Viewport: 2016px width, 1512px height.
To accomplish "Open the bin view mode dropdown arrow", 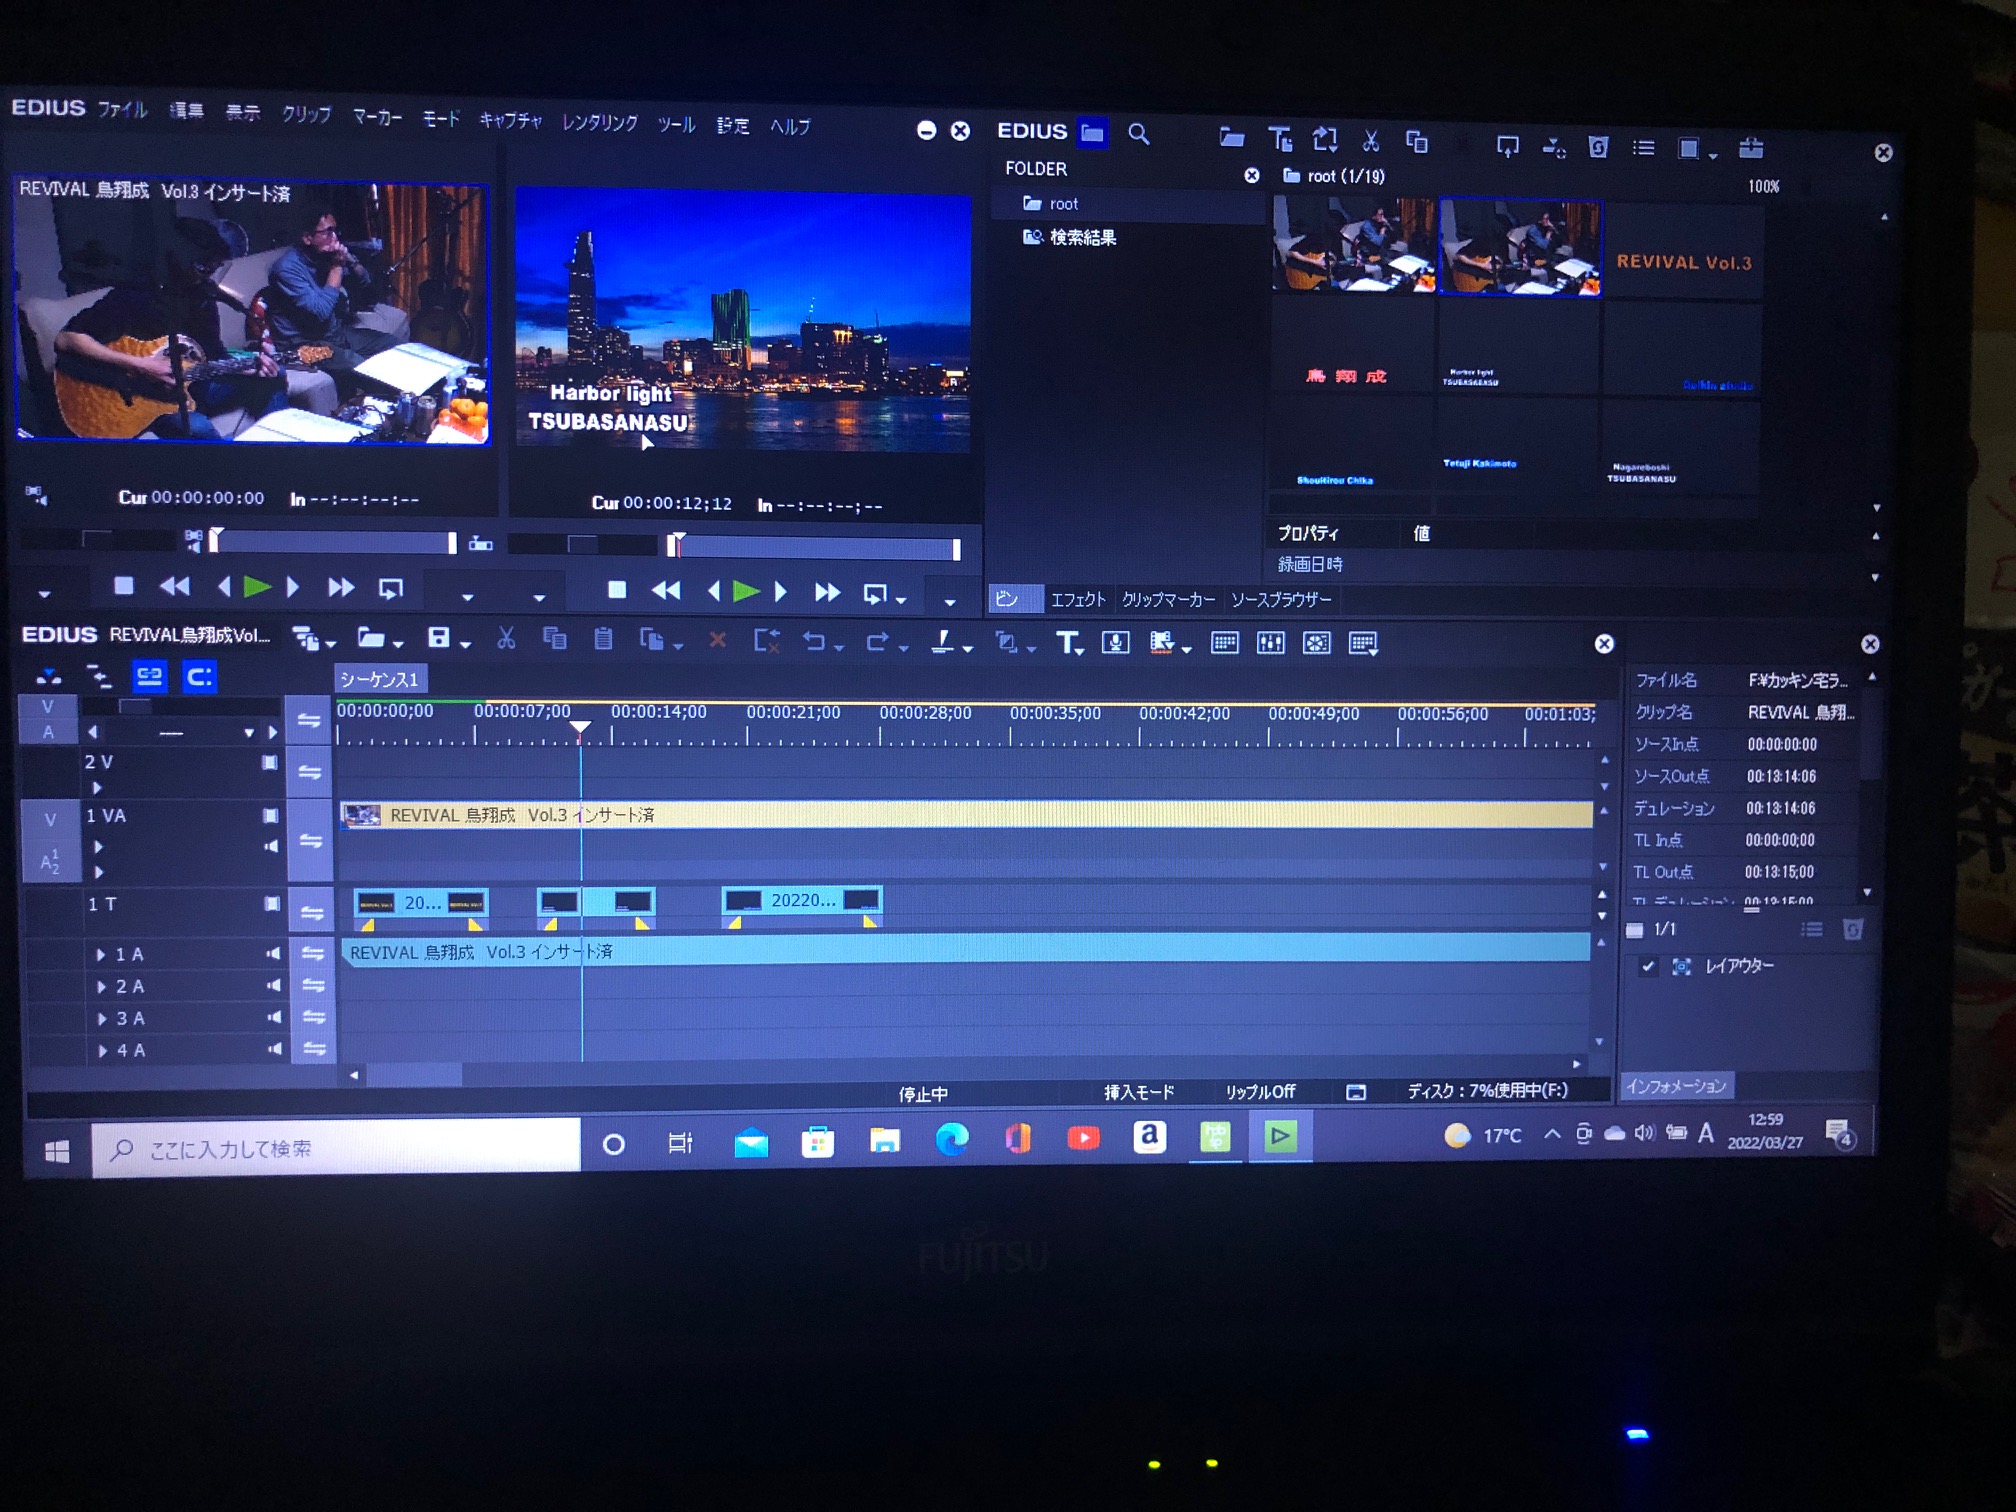I will point(1712,155).
